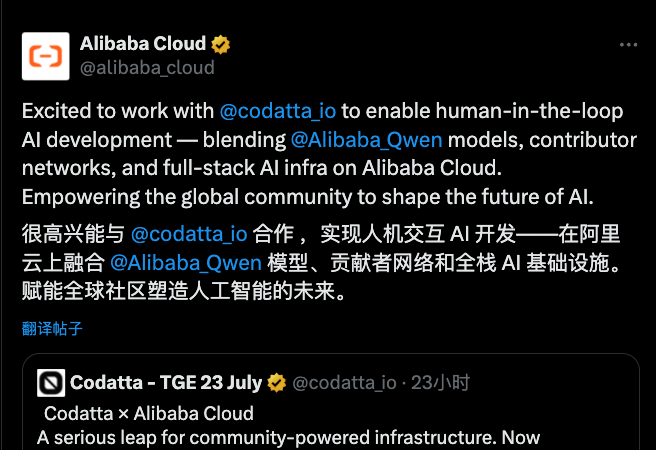Screen dimensions: 656x450
Task: Click 'networks, and full-stack AI infra' text line
Action: pos(262,168)
